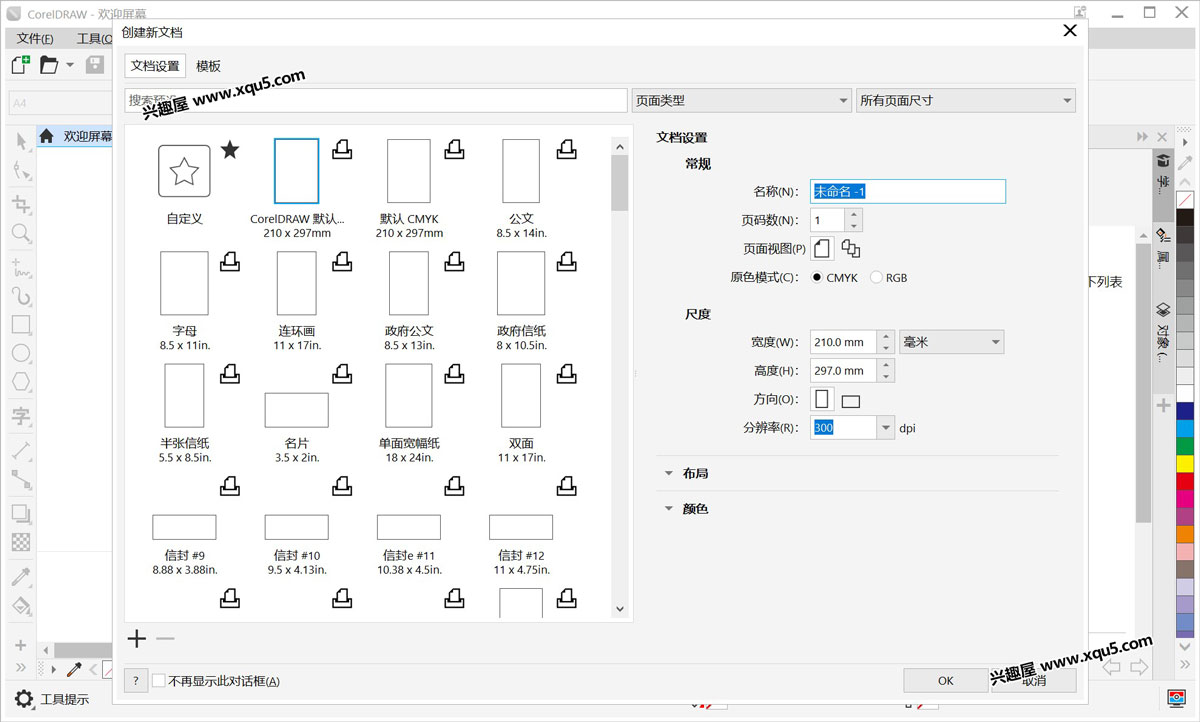Image resolution: width=1200 pixels, height=722 pixels.
Task: Open the resolution dropdown arrow
Action: [885, 428]
